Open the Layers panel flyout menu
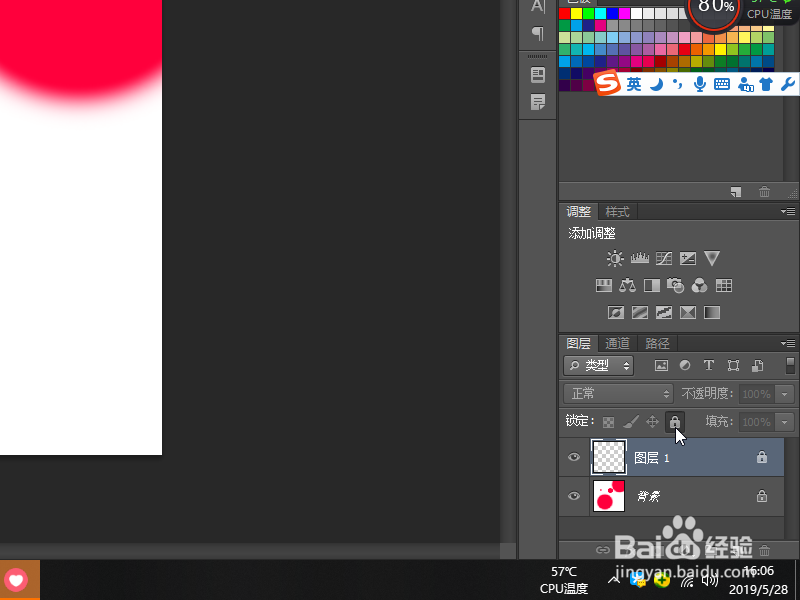The width and height of the screenshot is (800, 600). point(788,343)
